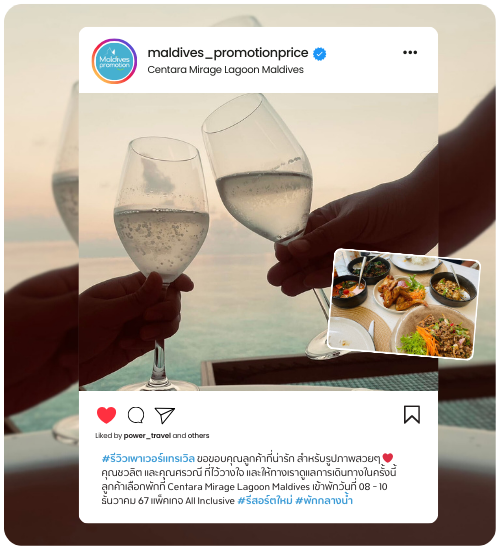
Task: Open the food dishes inset thumbnail
Action: point(404,304)
